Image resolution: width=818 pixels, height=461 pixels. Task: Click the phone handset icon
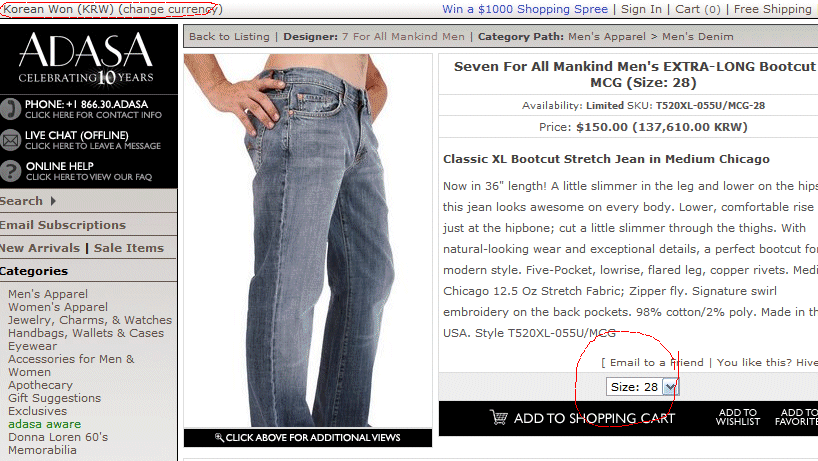point(10,108)
